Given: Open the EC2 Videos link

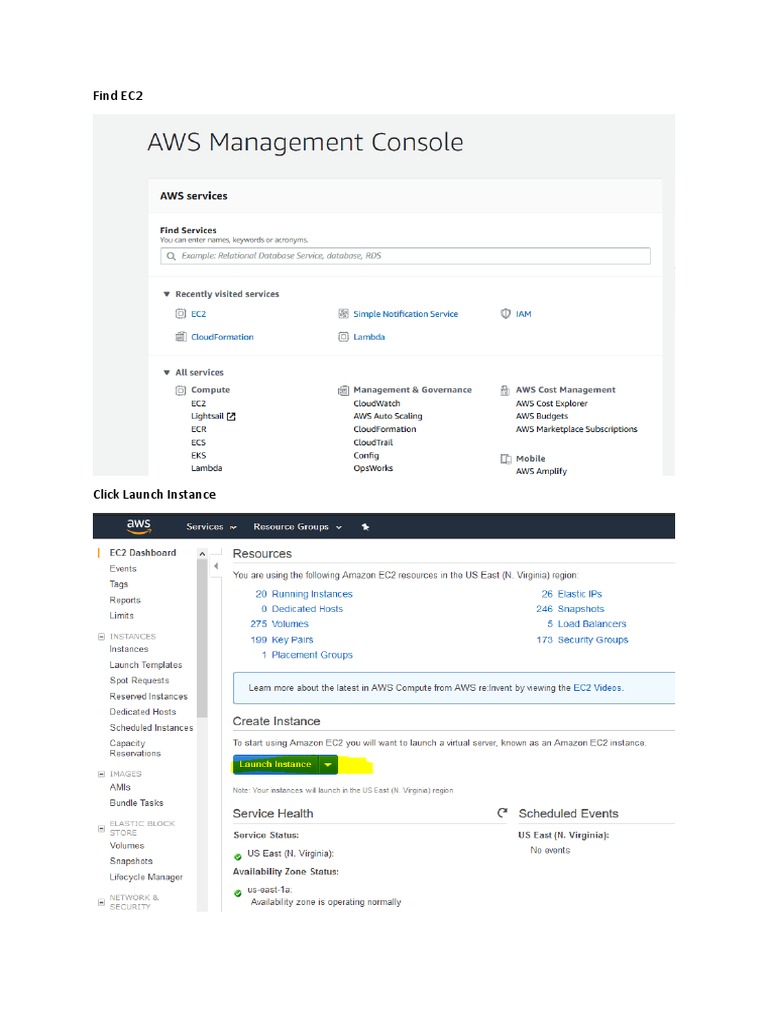Looking at the screenshot, I should 598,688.
